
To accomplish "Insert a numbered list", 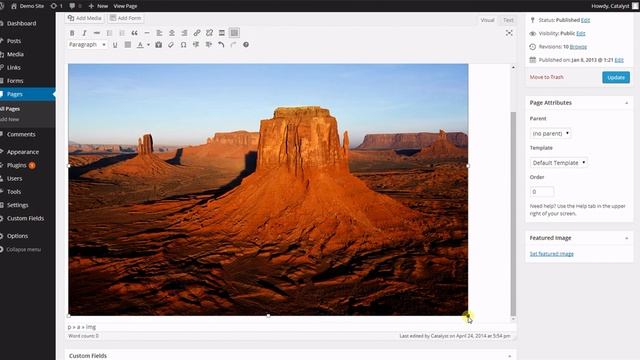I will point(122,33).
